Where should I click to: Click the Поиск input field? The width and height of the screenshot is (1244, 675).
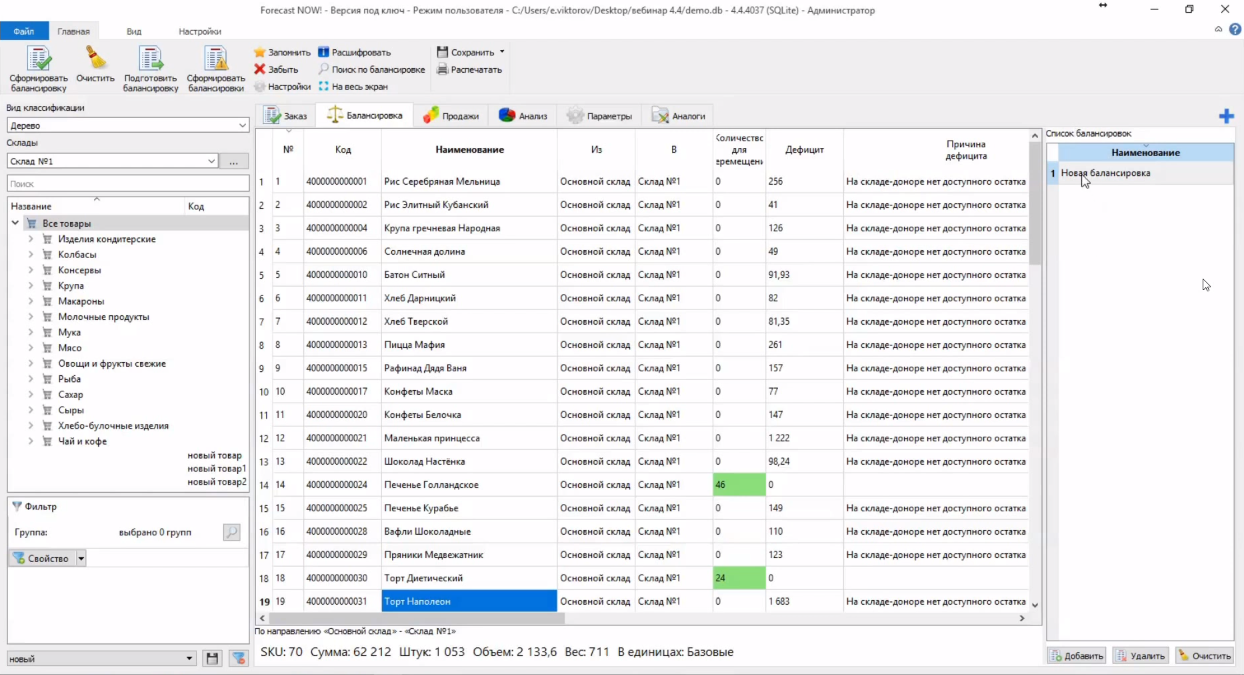click(128, 184)
